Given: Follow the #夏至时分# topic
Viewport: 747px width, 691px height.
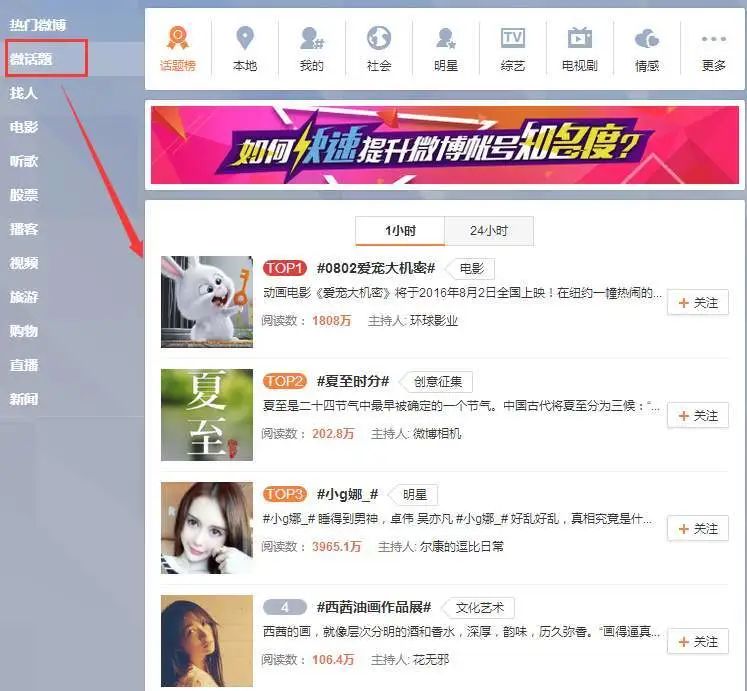Looking at the screenshot, I should tap(698, 416).
